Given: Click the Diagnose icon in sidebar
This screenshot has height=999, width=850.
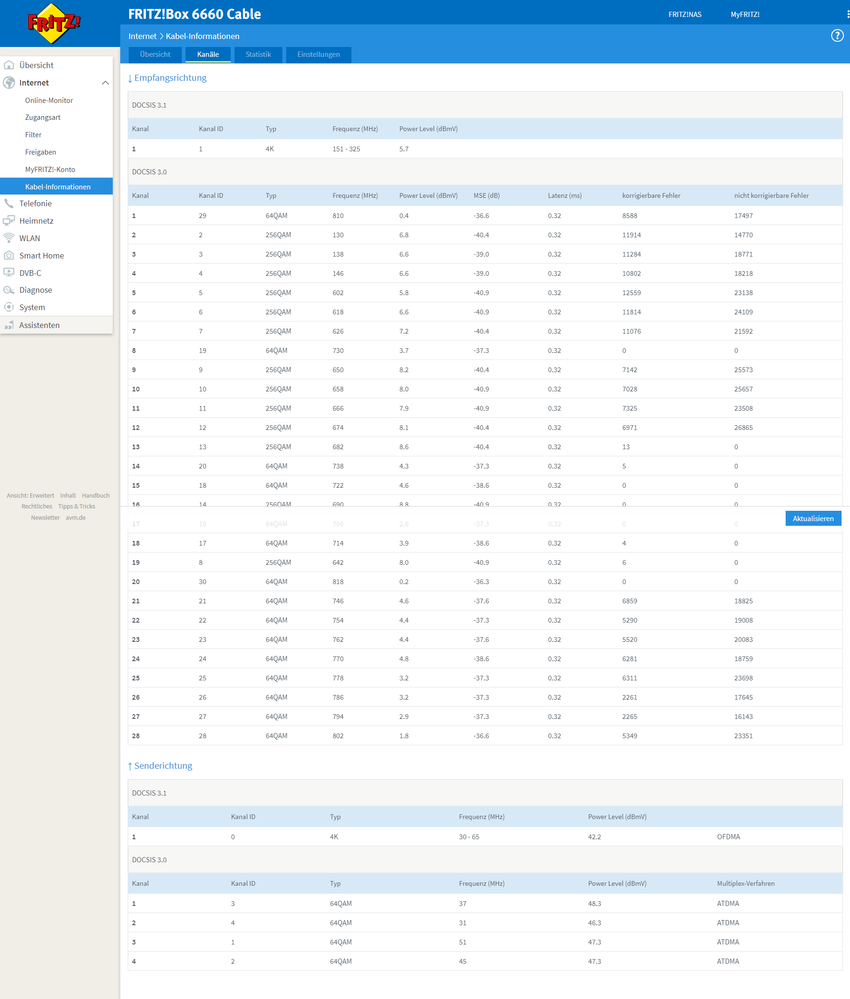Looking at the screenshot, I should tap(9, 290).
